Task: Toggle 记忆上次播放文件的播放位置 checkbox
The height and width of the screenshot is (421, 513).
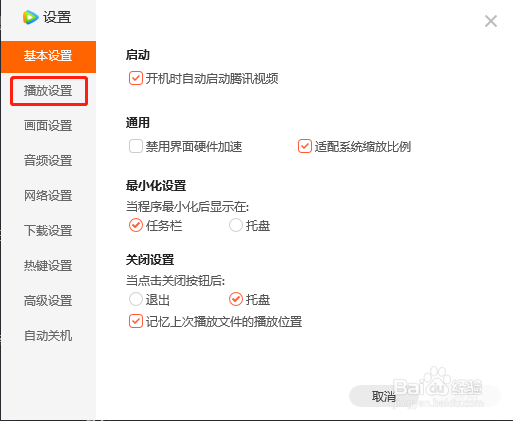Action: pos(136,321)
